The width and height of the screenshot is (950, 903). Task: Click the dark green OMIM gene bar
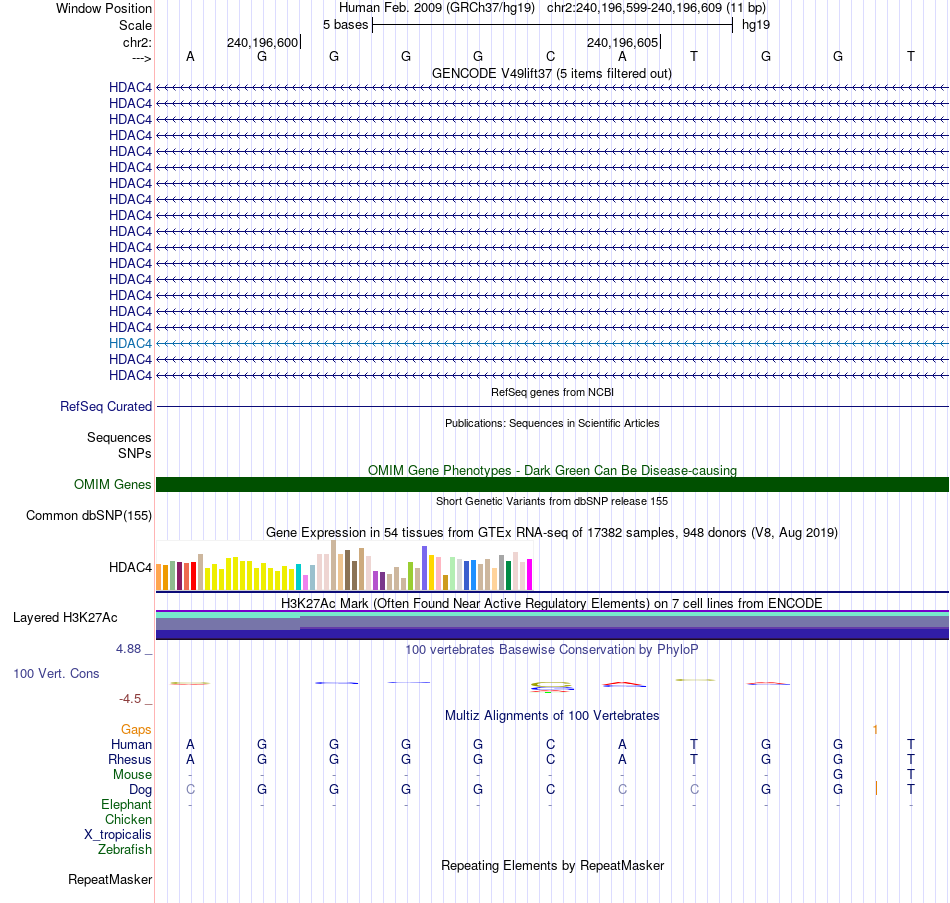(x=552, y=484)
